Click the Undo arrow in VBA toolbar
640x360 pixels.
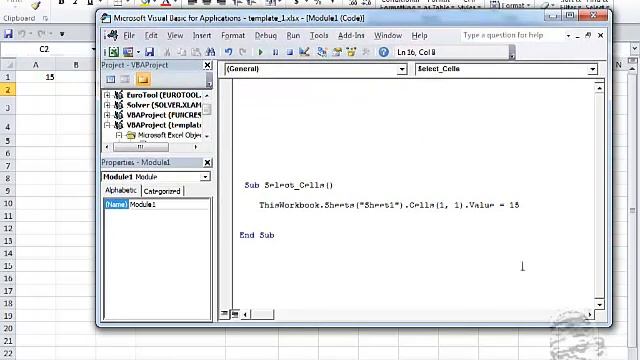pos(229,52)
